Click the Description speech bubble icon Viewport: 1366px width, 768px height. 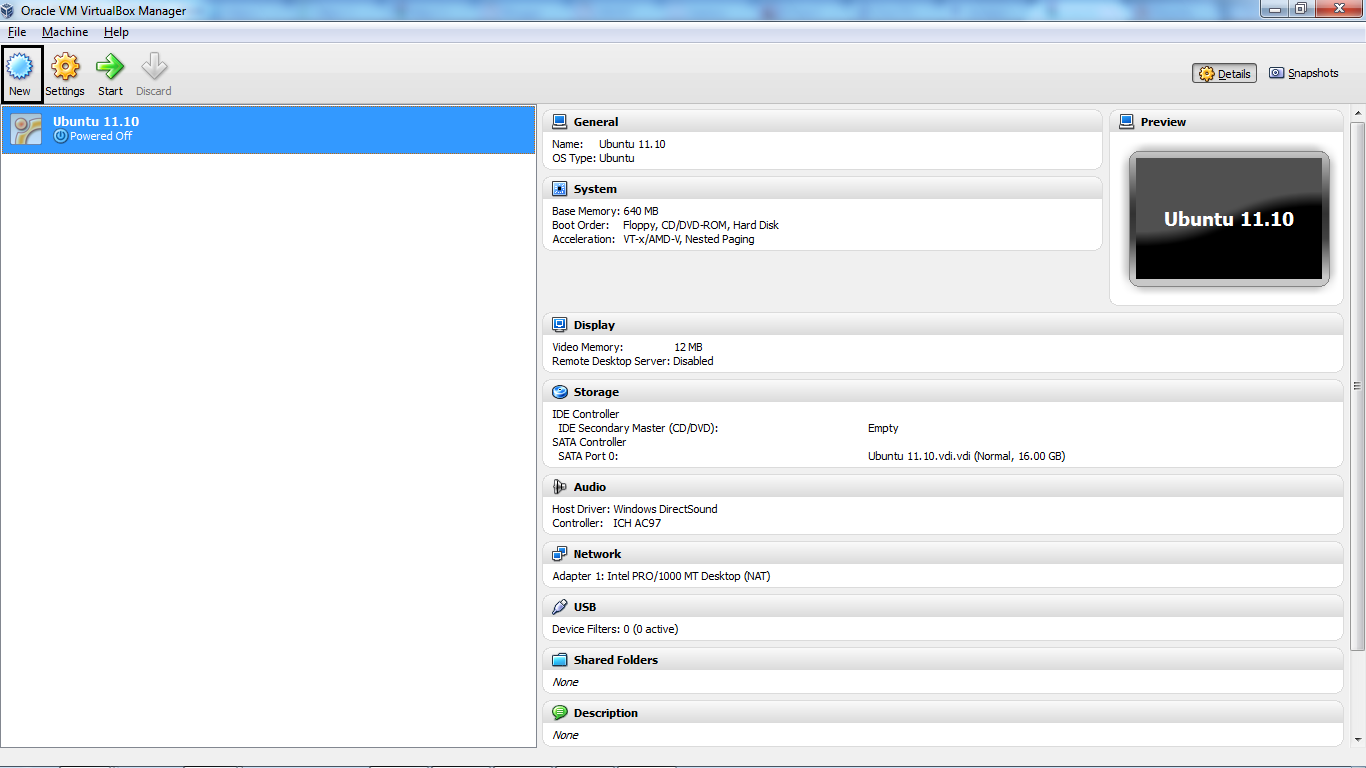[x=559, y=713]
